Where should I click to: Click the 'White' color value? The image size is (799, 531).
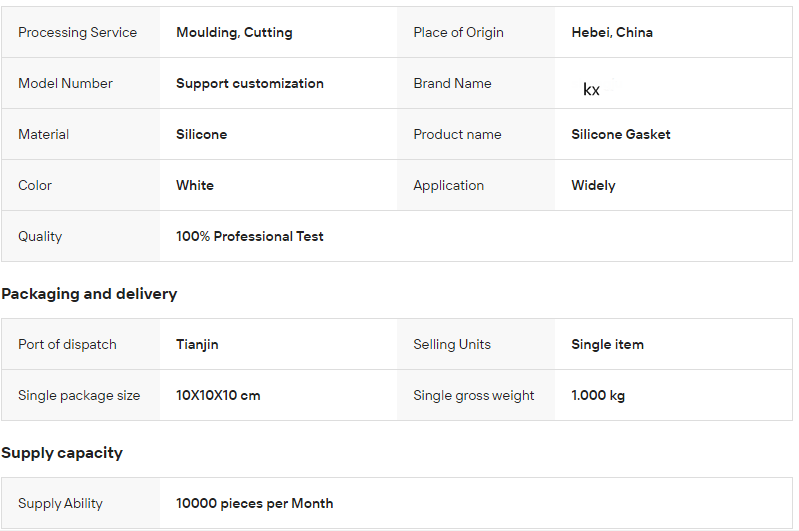tap(194, 185)
